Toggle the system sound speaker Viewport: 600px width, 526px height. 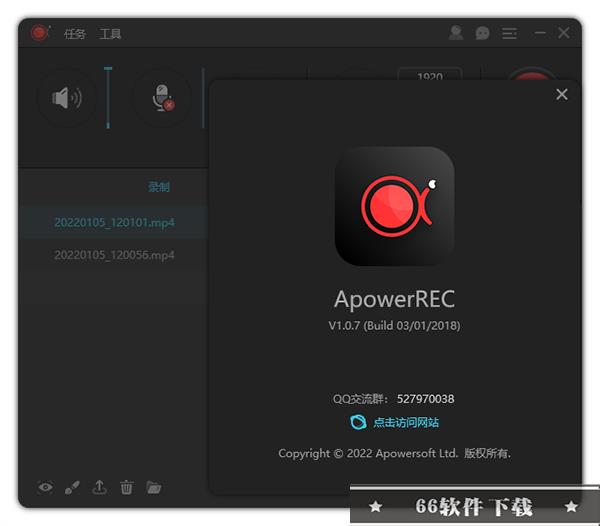click(67, 98)
